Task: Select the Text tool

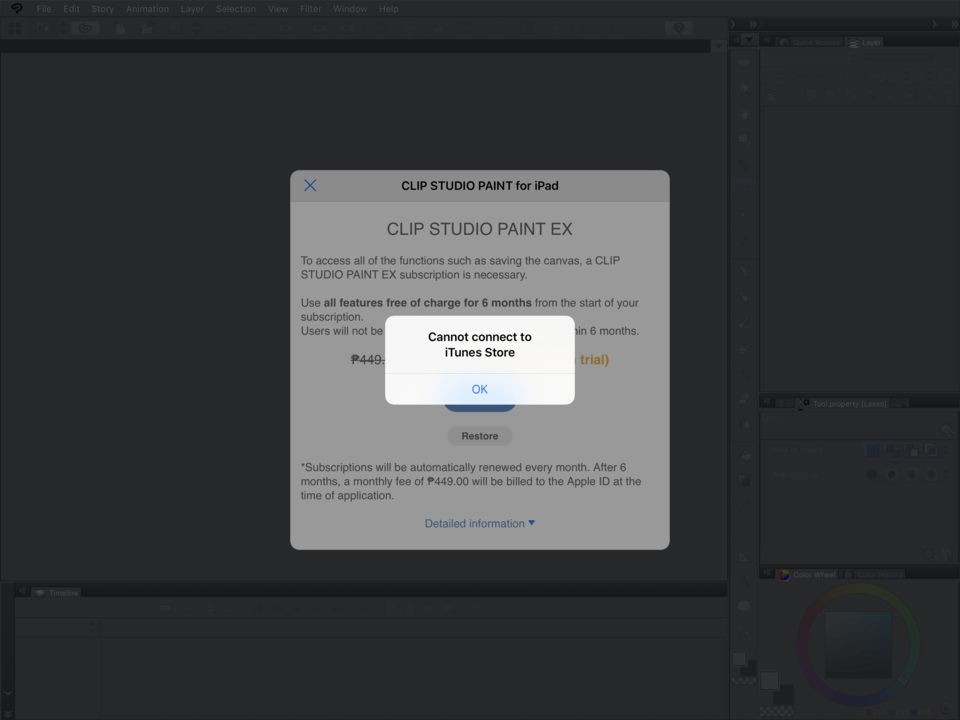Action: click(744, 580)
